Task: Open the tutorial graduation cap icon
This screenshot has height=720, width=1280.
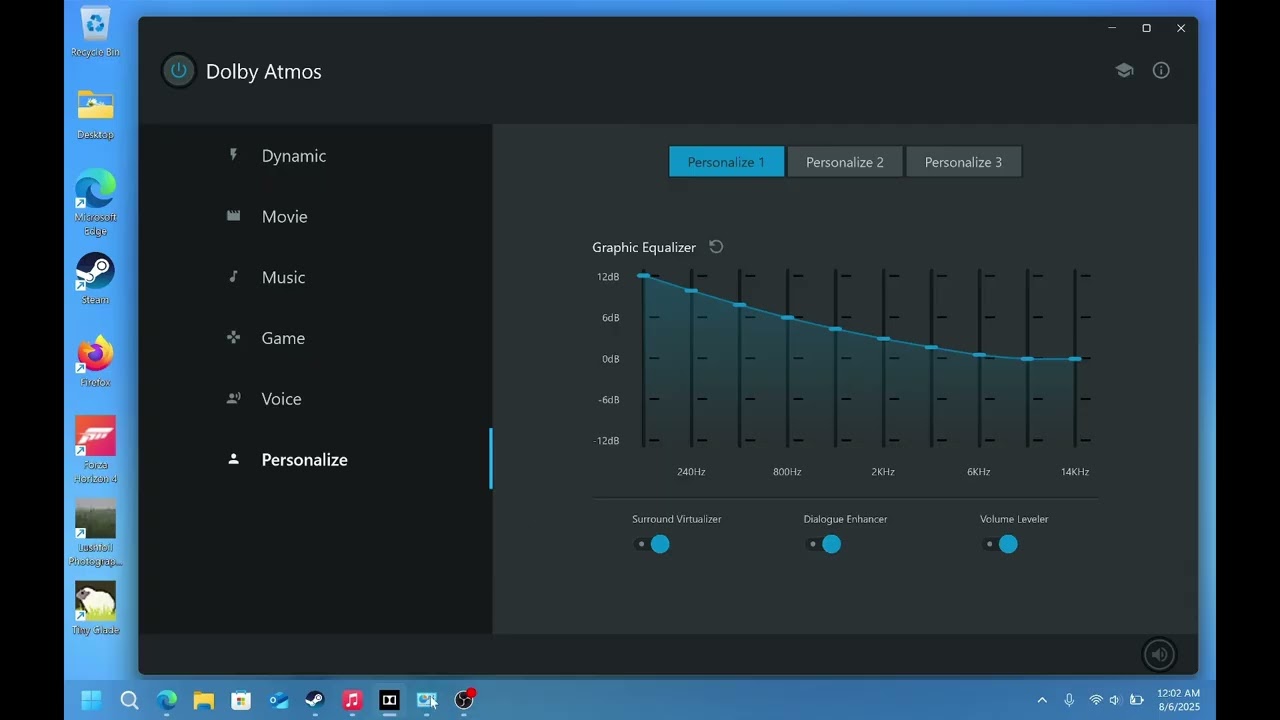Action: tap(1124, 70)
